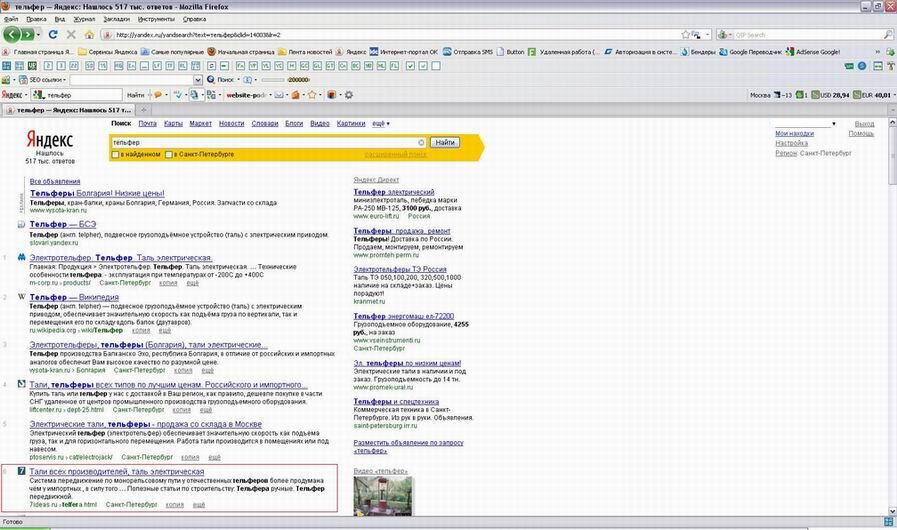
Task: Open the Отправка SMS bookmark
Action: point(467,52)
